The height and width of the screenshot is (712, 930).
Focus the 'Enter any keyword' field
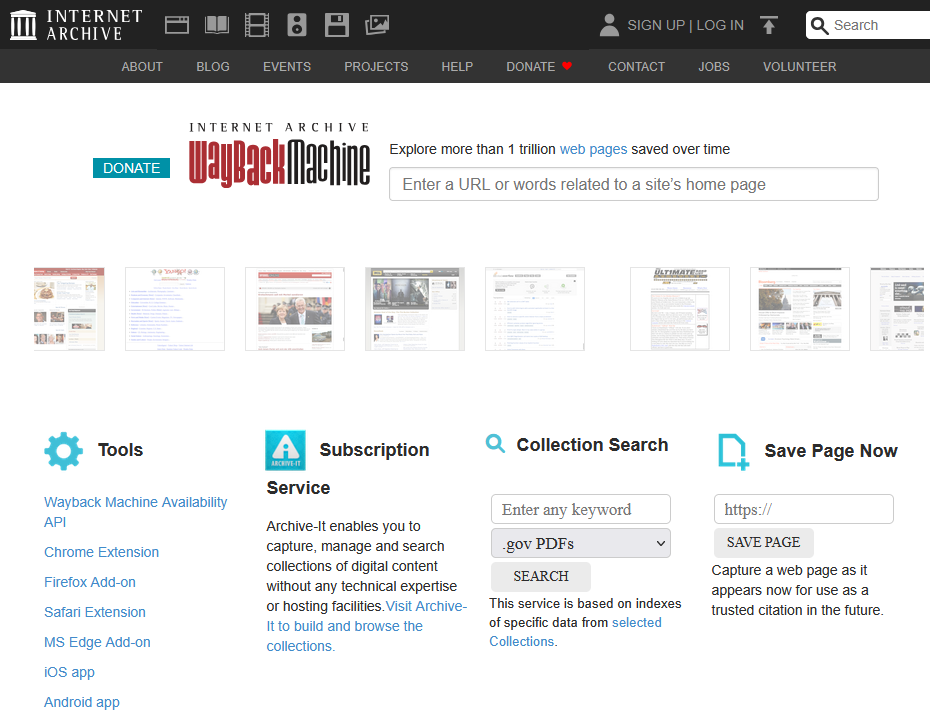tap(581, 509)
